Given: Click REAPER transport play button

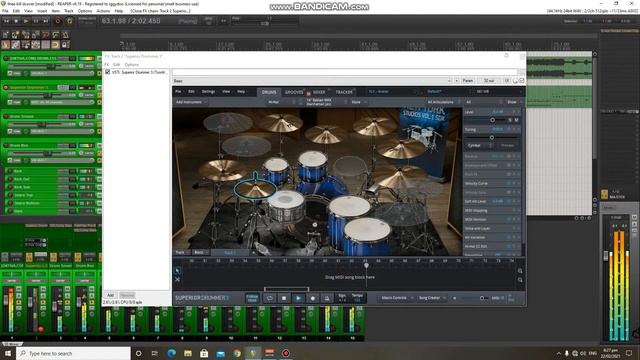Looking at the screenshot, I should tap(26, 21).
